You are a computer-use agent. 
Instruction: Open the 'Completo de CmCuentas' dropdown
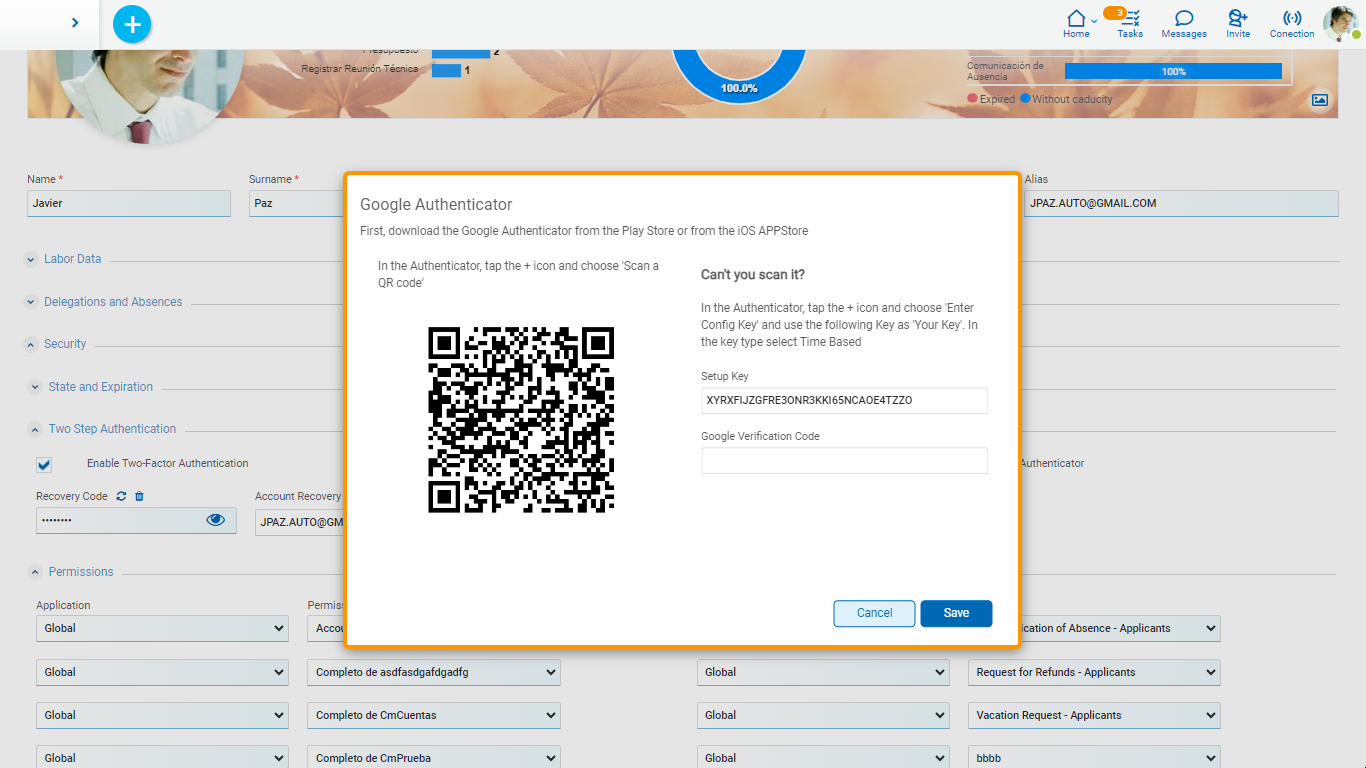(433, 715)
